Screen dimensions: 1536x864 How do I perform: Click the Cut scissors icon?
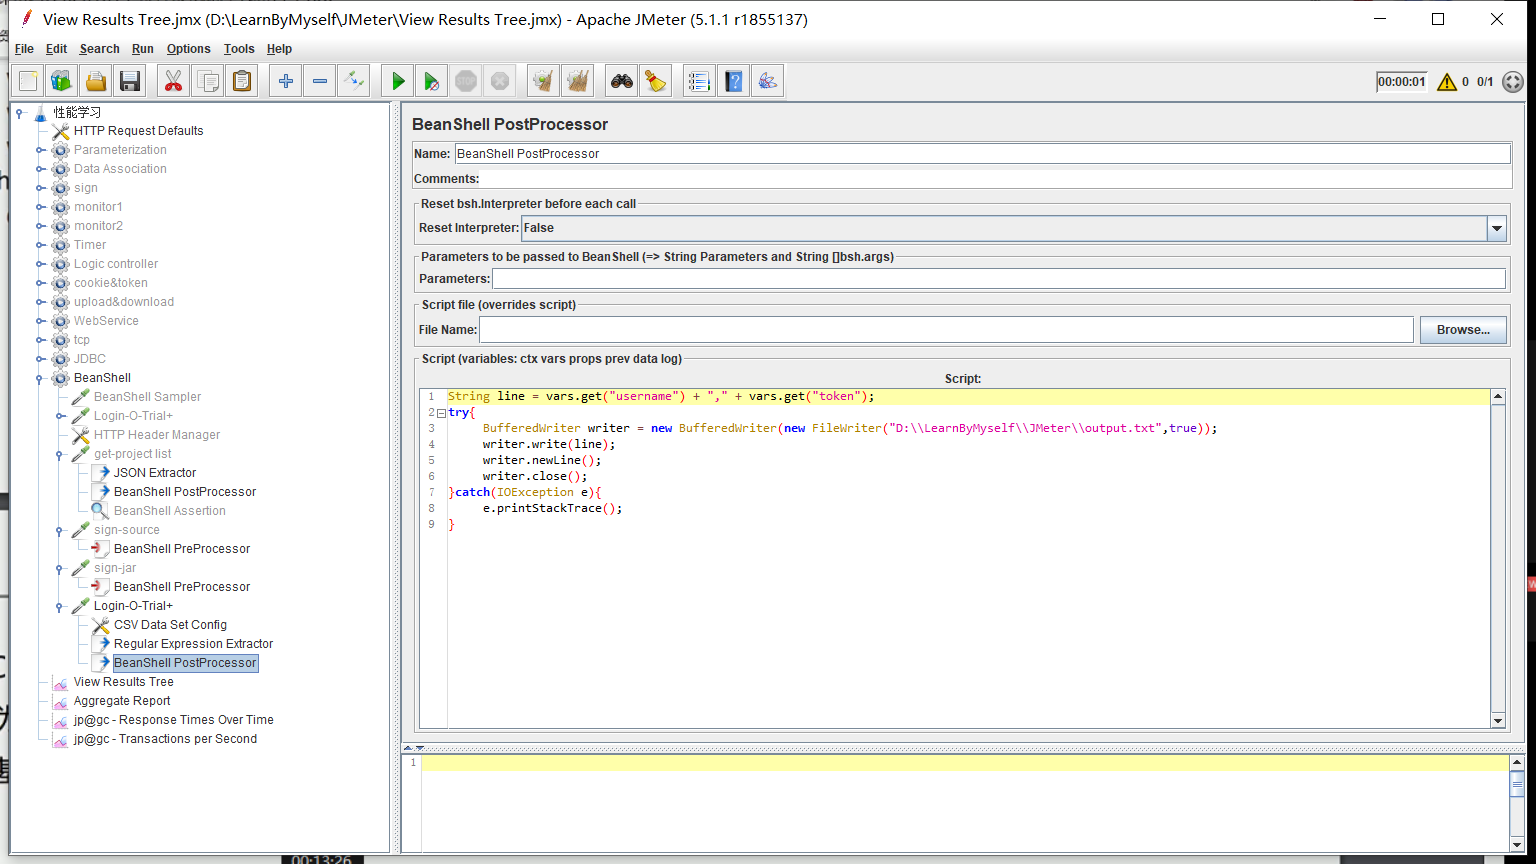click(x=174, y=81)
